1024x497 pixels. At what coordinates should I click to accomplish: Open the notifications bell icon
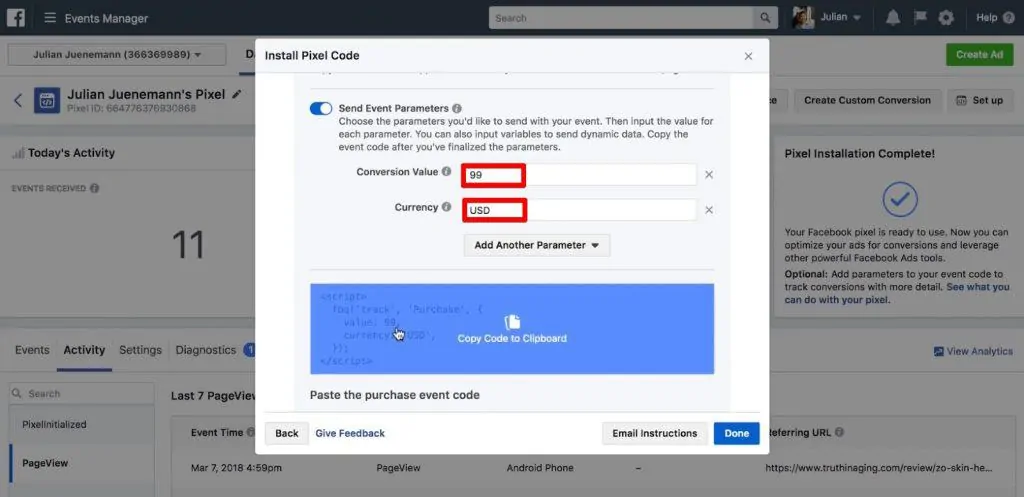point(893,18)
